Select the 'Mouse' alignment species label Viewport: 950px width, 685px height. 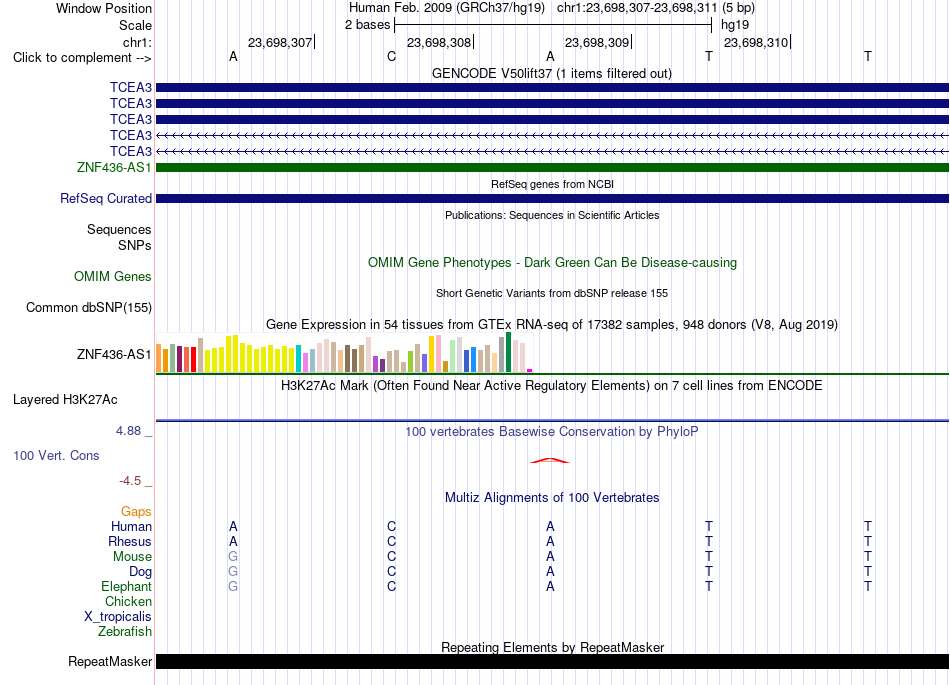click(132, 557)
